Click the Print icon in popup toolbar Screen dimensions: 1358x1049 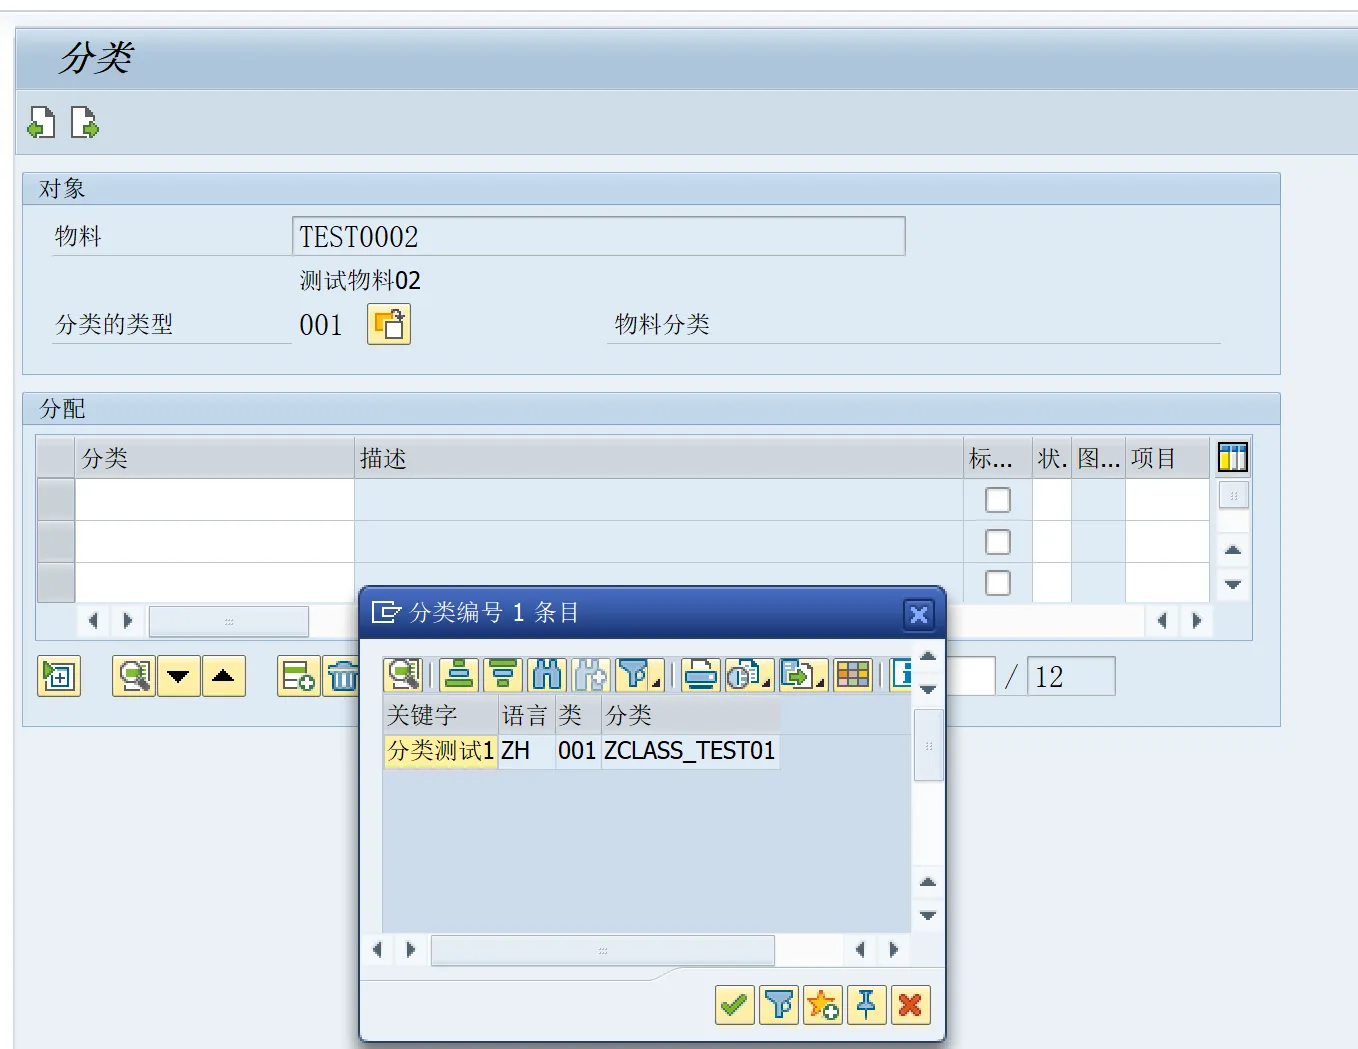point(701,676)
